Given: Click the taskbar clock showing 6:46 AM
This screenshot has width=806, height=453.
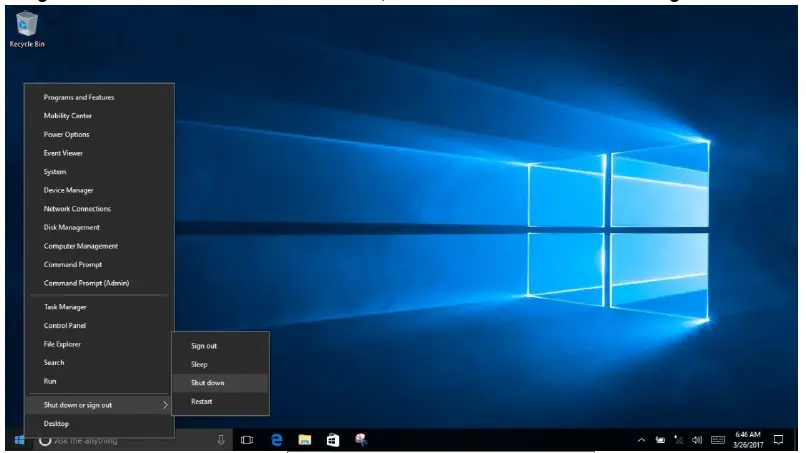Looking at the screenshot, I should point(748,440).
